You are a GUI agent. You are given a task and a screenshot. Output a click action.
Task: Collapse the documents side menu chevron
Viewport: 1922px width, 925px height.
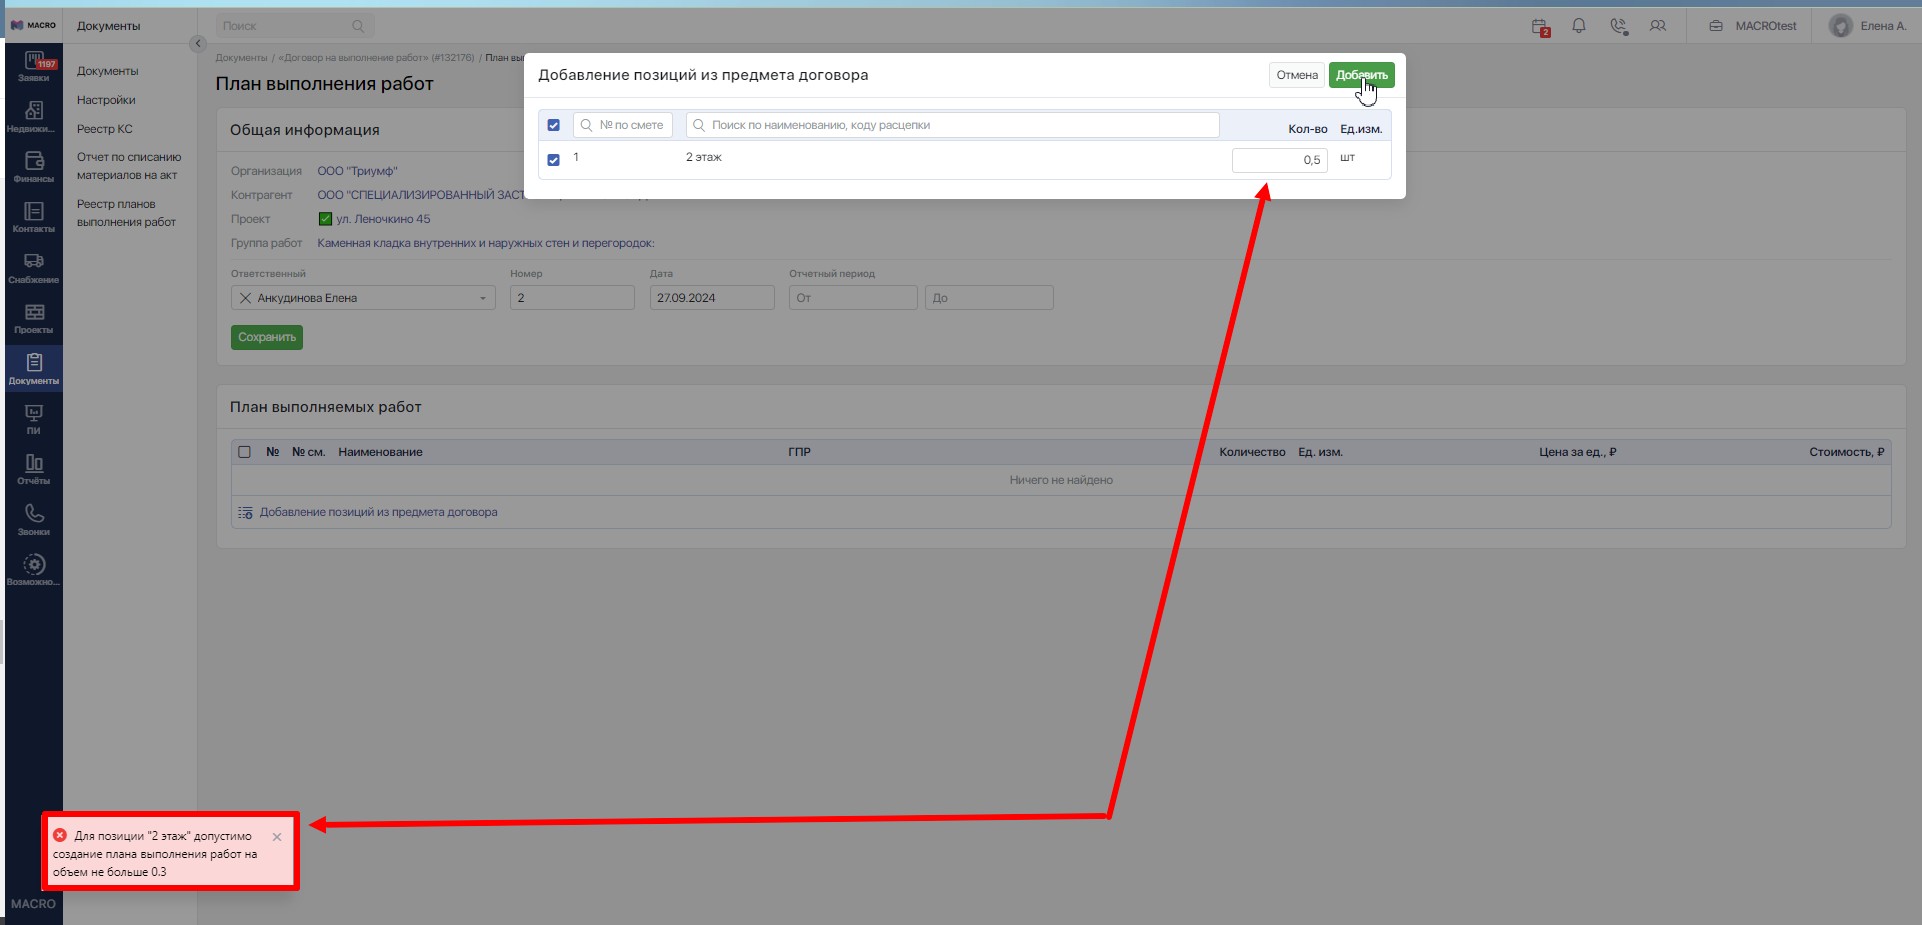pos(197,43)
